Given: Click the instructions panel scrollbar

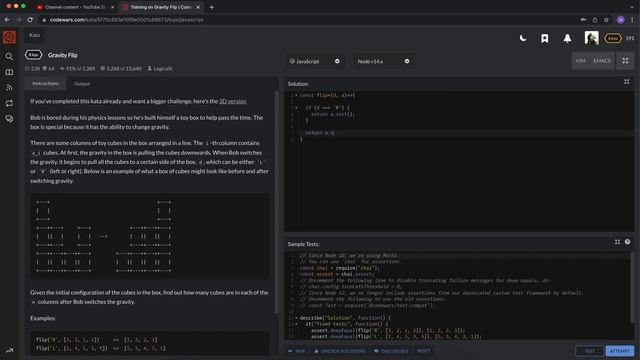Looking at the screenshot, I should click(277, 202).
